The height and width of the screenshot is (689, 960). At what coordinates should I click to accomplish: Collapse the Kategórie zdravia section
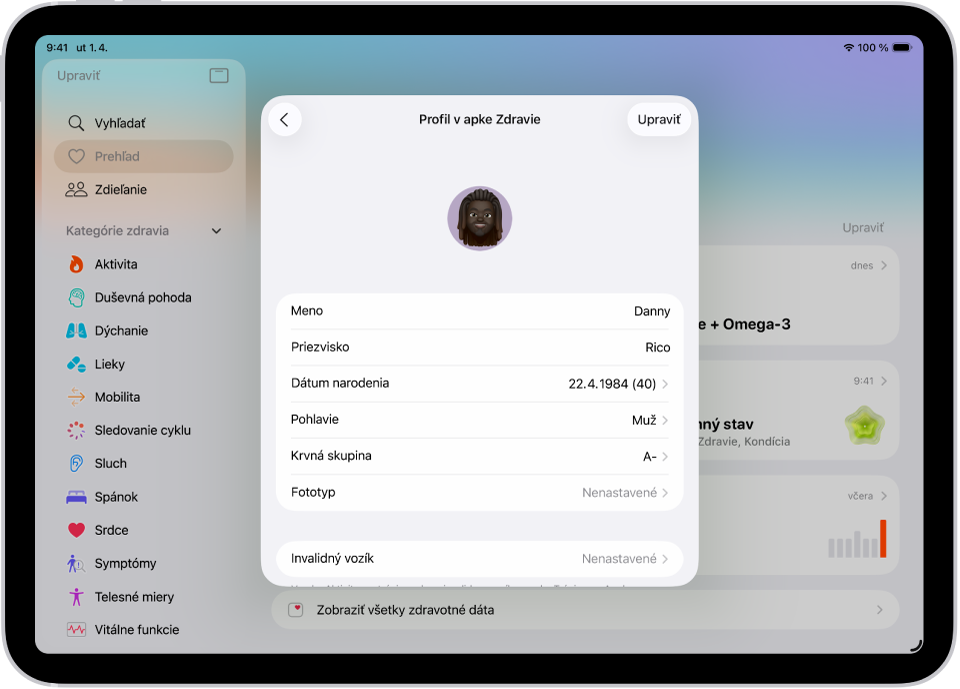pos(216,231)
